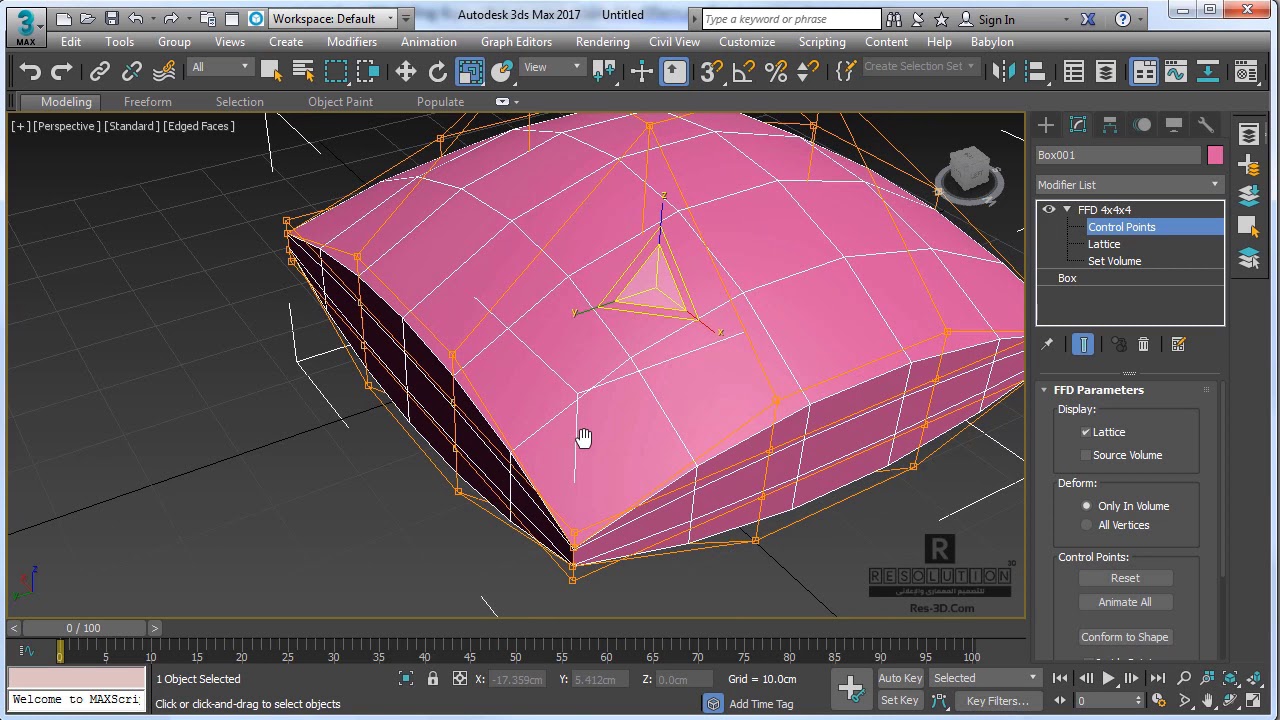1280x720 pixels.
Task: Switch to the Object Paint ribbon tab
Action: click(x=340, y=102)
